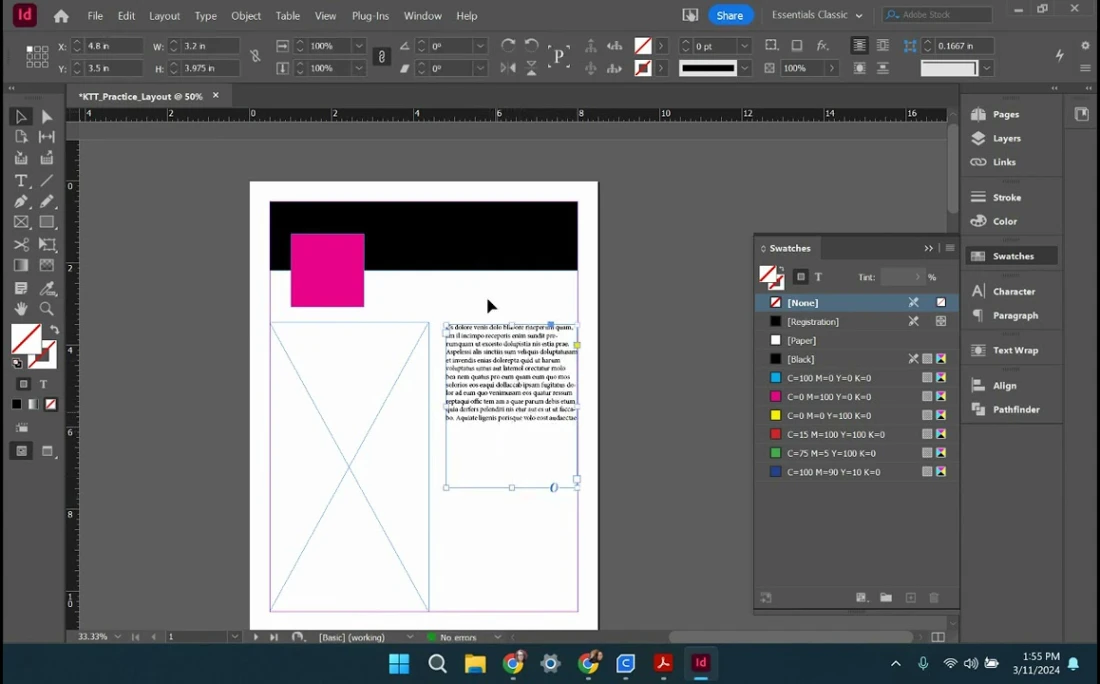
Task: Choose the Rectangle Frame tool
Action: point(20,223)
